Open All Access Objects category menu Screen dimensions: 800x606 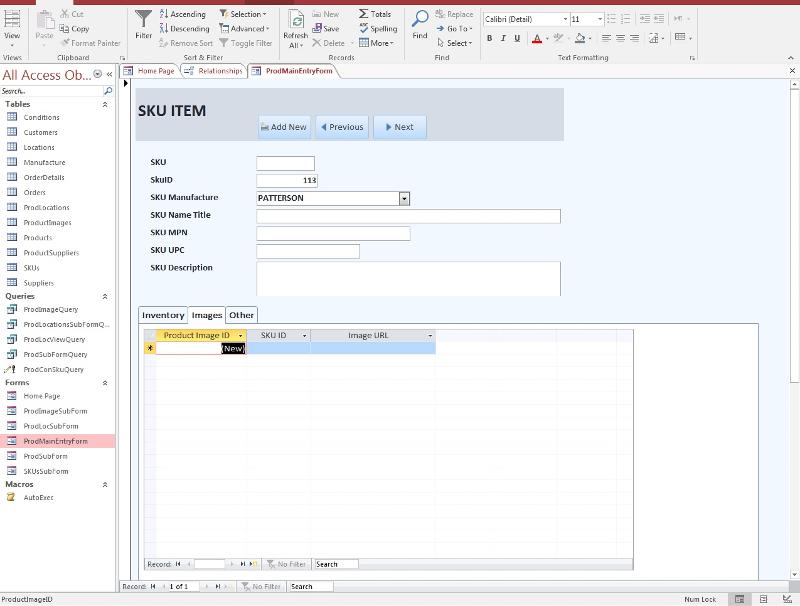tap(97, 74)
